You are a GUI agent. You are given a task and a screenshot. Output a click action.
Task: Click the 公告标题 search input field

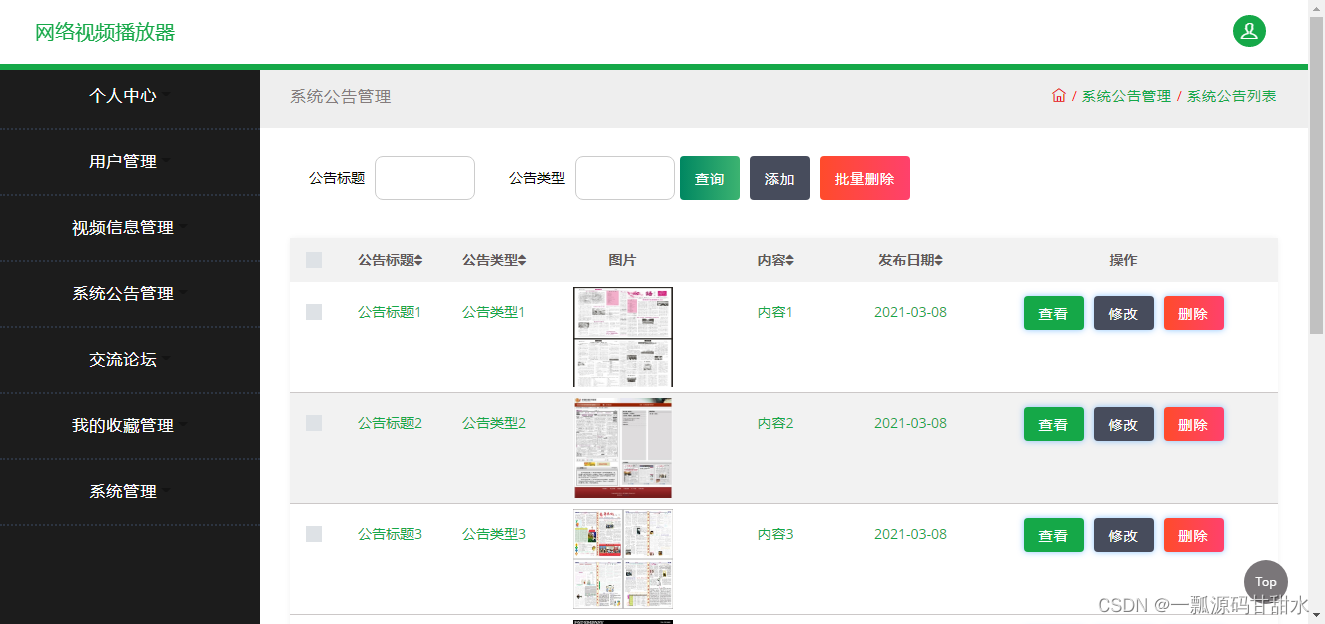(x=424, y=177)
